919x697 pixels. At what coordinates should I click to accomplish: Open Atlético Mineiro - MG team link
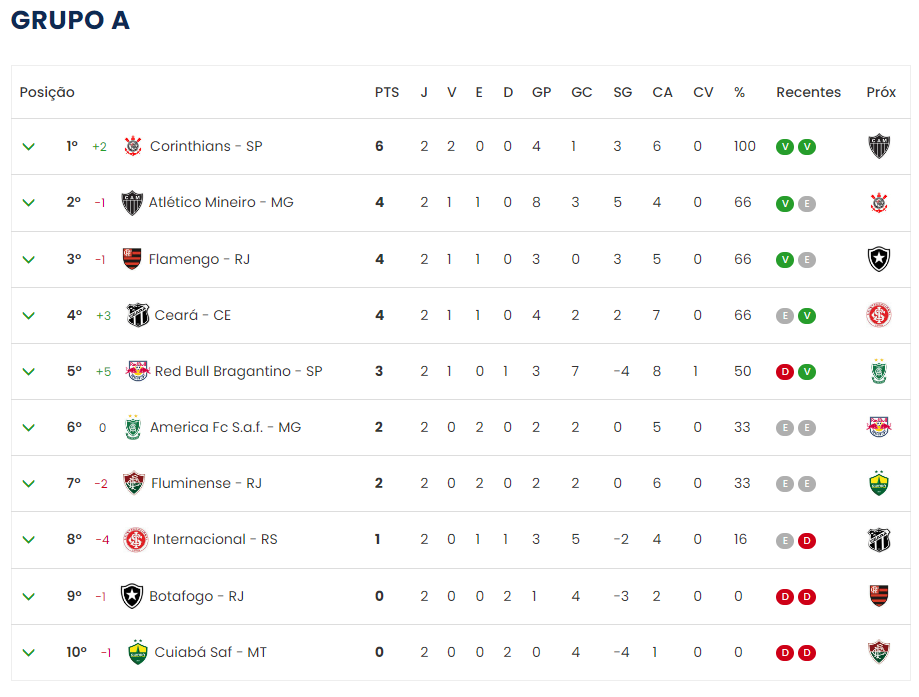pyautogui.click(x=221, y=202)
